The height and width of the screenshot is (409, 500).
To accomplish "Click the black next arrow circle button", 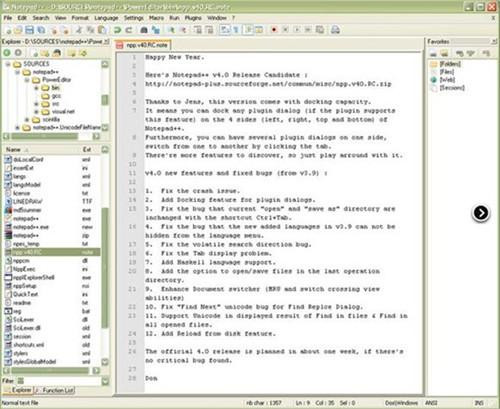I will (x=481, y=213).
